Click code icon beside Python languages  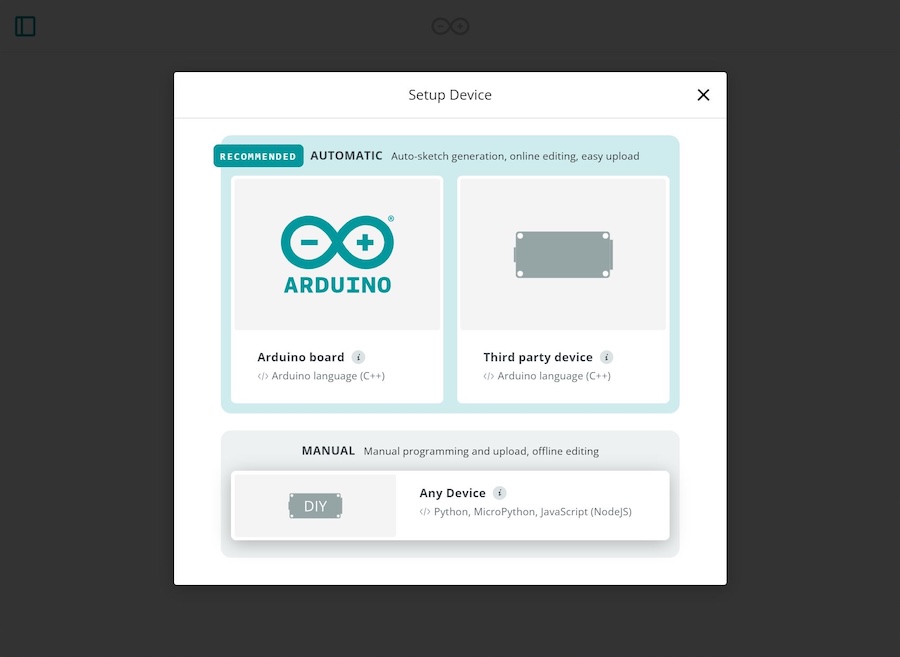(x=425, y=512)
